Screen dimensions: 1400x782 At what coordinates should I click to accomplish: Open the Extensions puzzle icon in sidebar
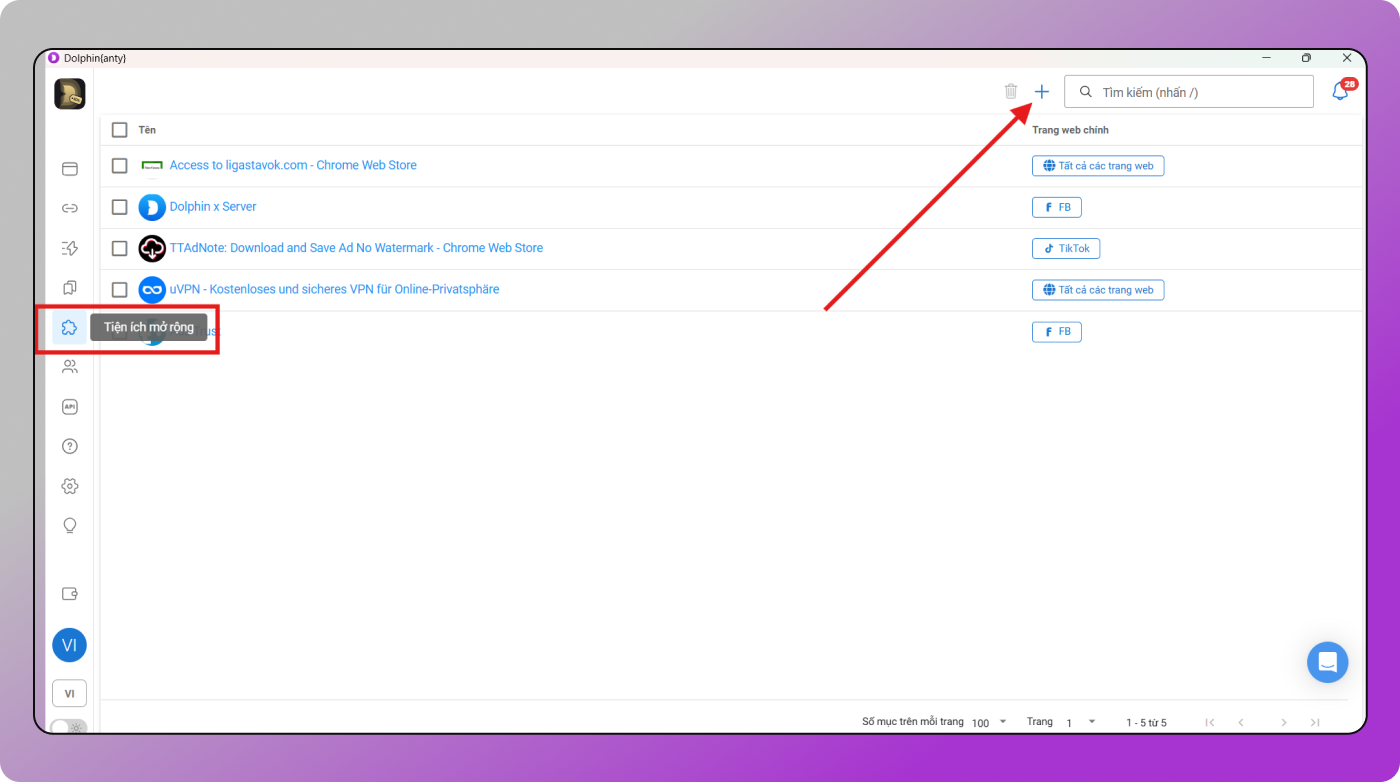pos(69,327)
